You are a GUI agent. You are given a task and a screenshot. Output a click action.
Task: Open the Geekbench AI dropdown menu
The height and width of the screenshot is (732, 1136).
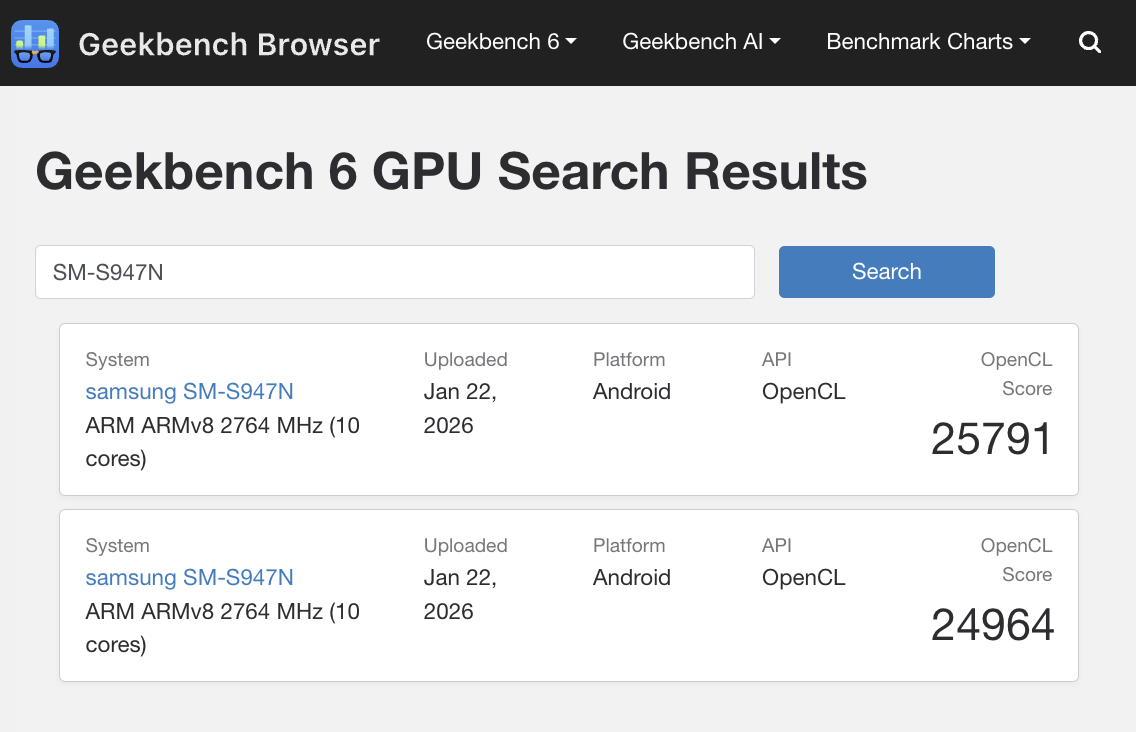click(701, 42)
